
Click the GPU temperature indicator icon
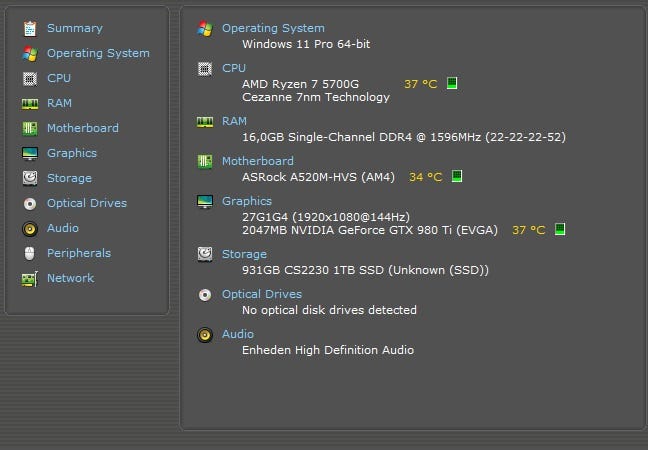[x=560, y=230]
